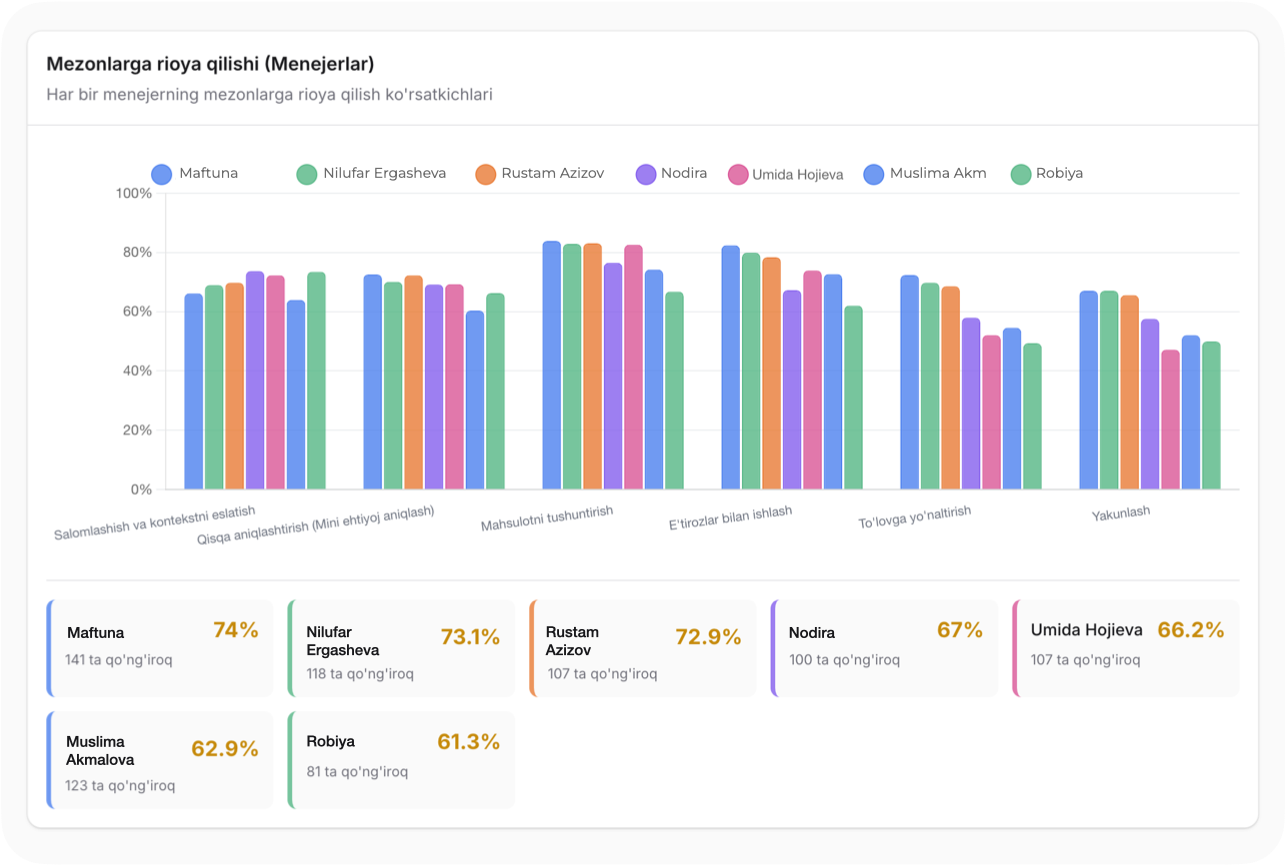Select the Rustam Azizov 72.9% card
The height and width of the screenshot is (867, 1285).
pos(643,648)
